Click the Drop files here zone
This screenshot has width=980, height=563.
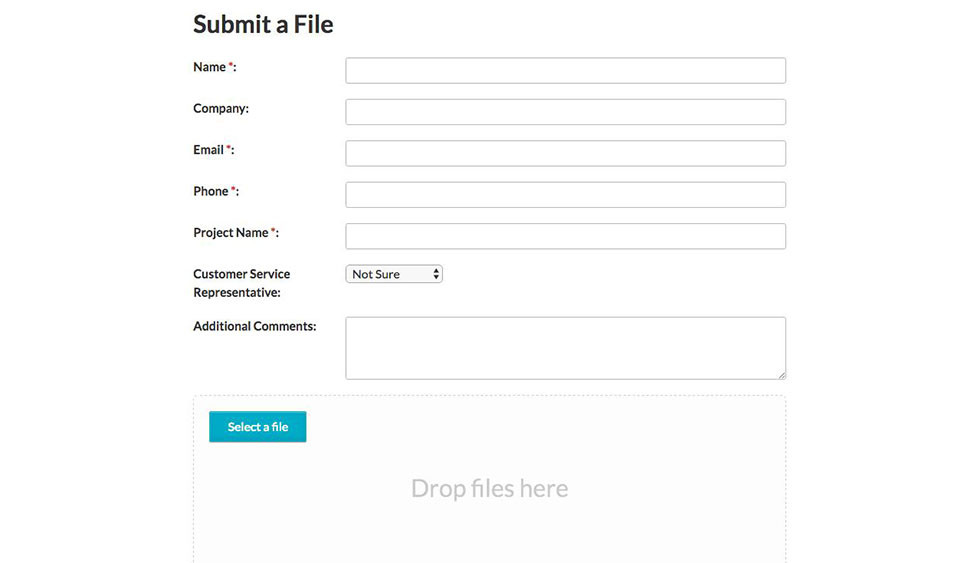coord(489,488)
